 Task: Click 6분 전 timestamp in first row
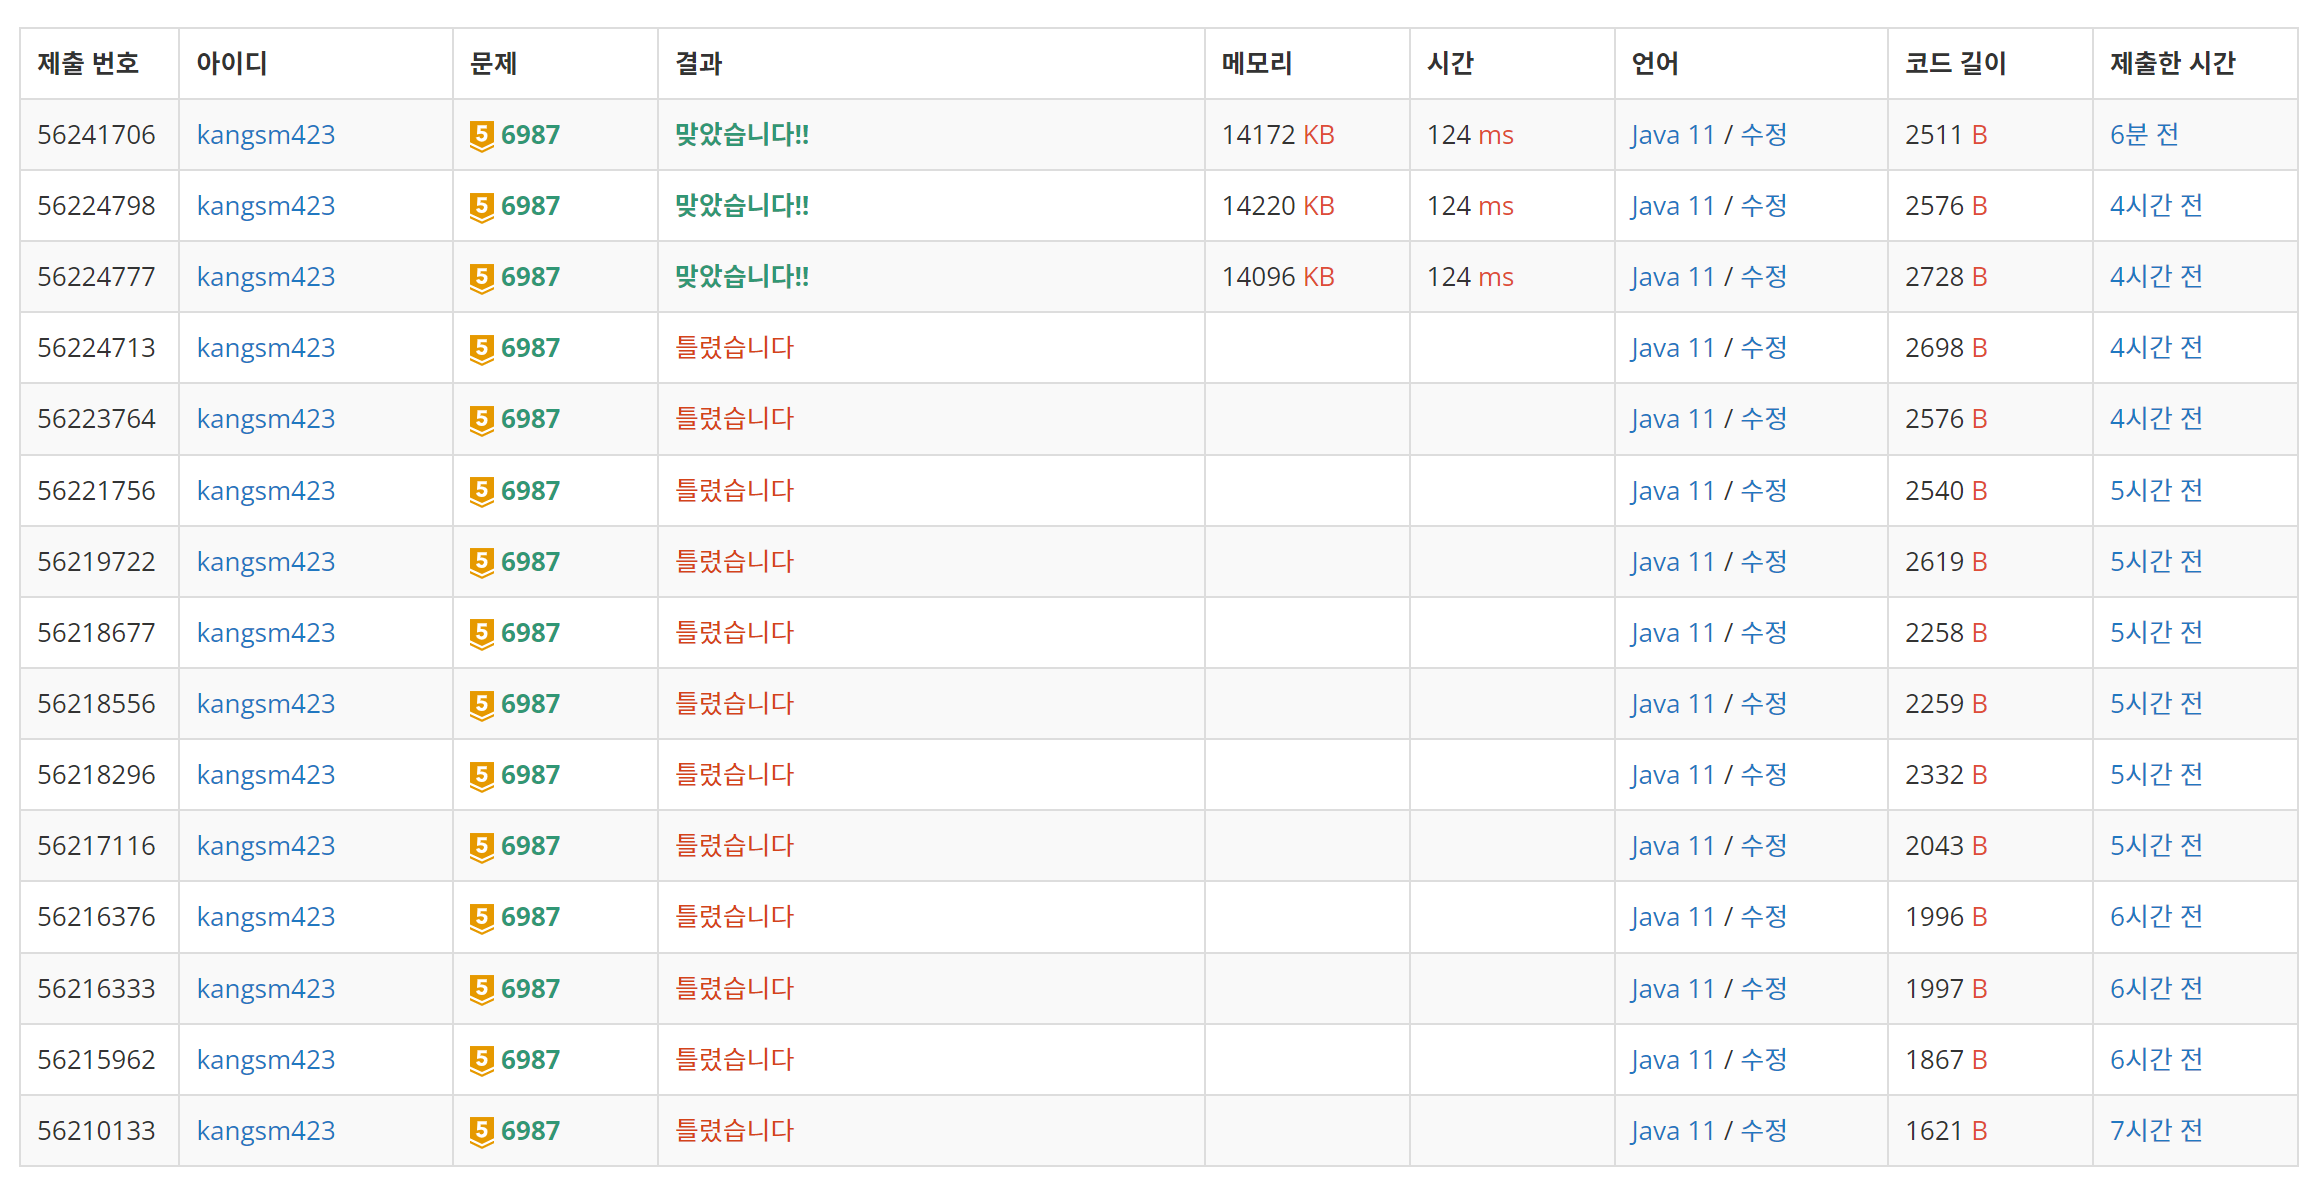(x=2143, y=135)
